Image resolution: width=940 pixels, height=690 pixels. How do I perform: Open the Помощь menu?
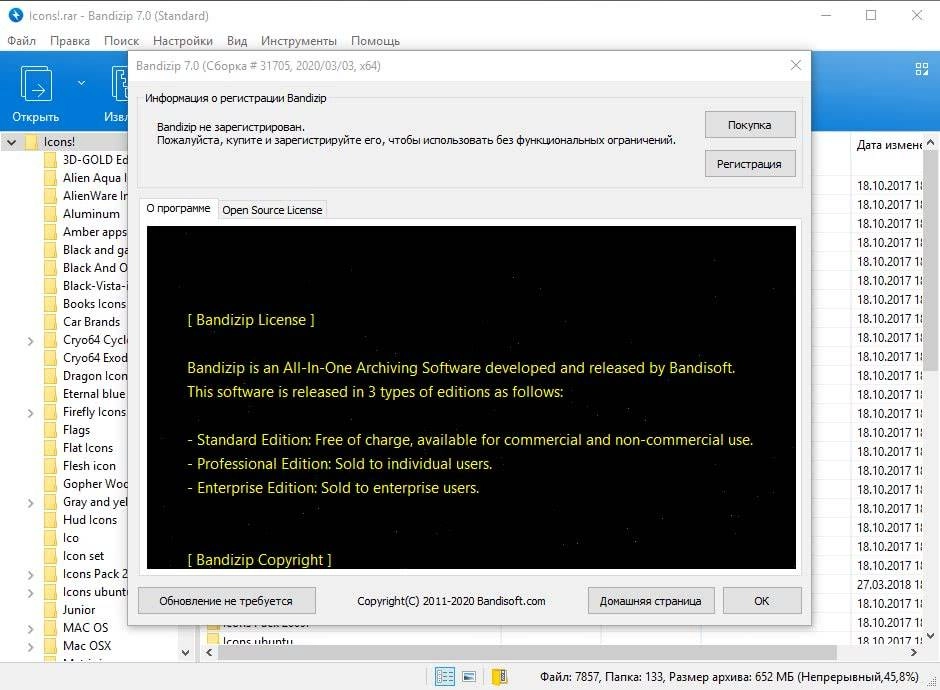375,41
